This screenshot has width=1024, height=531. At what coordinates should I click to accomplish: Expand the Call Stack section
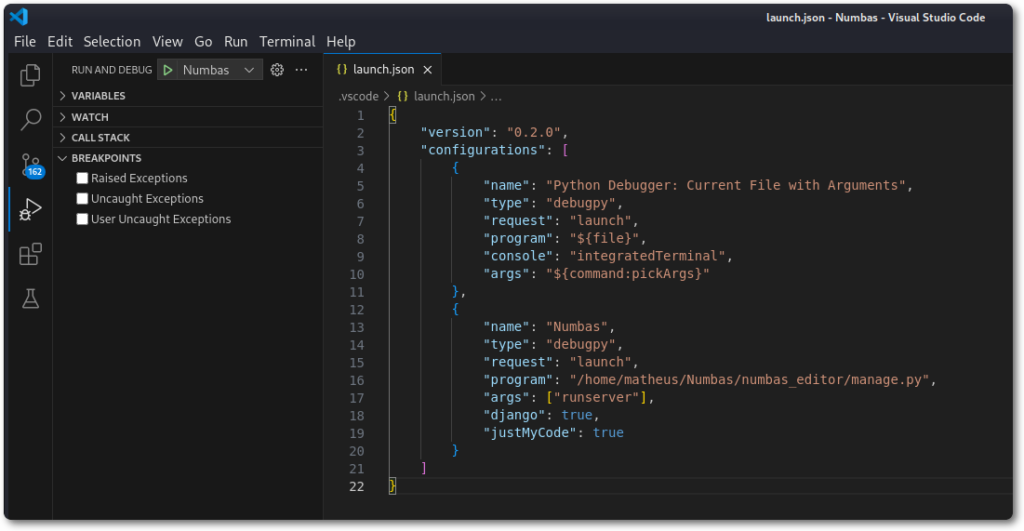point(100,138)
